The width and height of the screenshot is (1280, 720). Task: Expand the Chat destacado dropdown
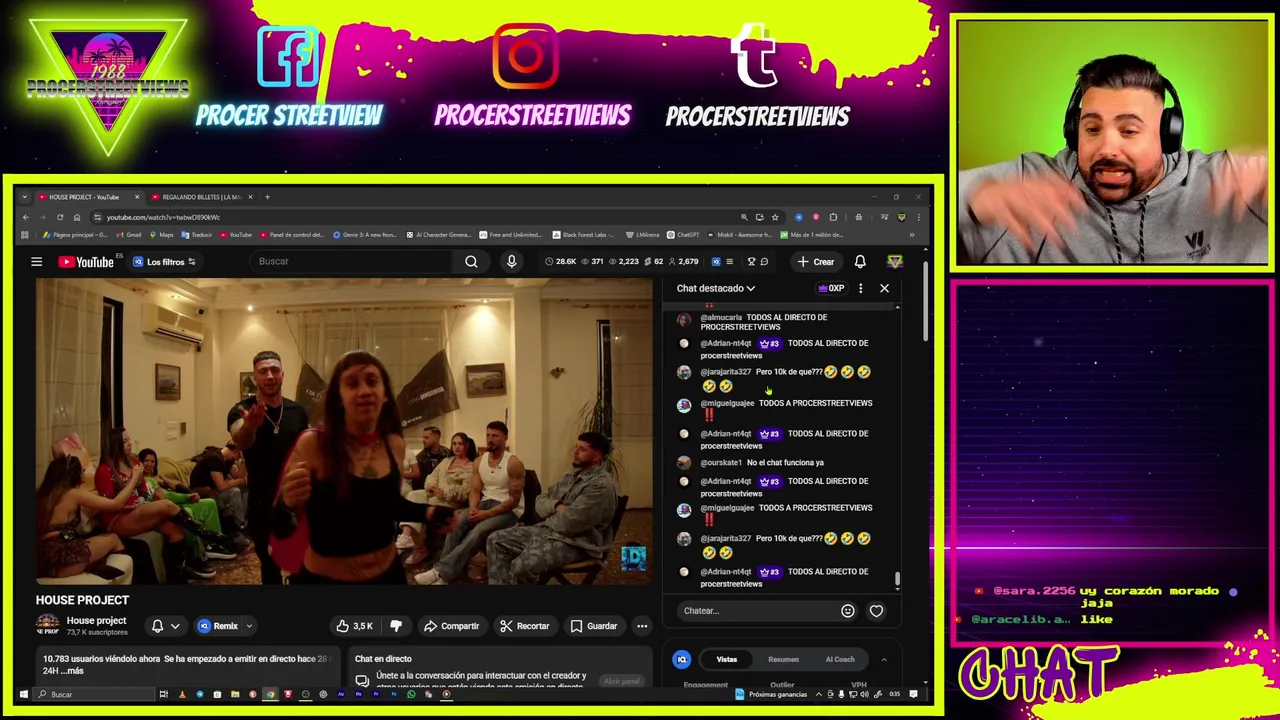point(715,288)
